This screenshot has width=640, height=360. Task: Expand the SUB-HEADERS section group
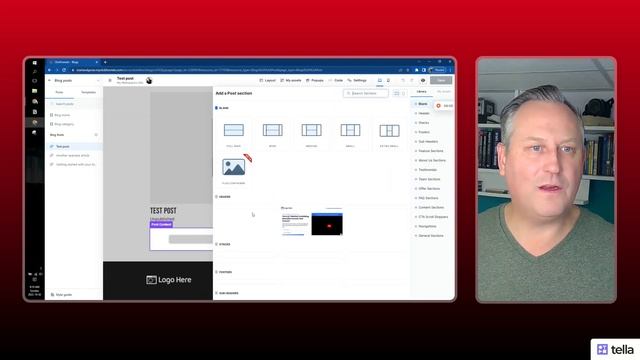[x=227, y=293]
